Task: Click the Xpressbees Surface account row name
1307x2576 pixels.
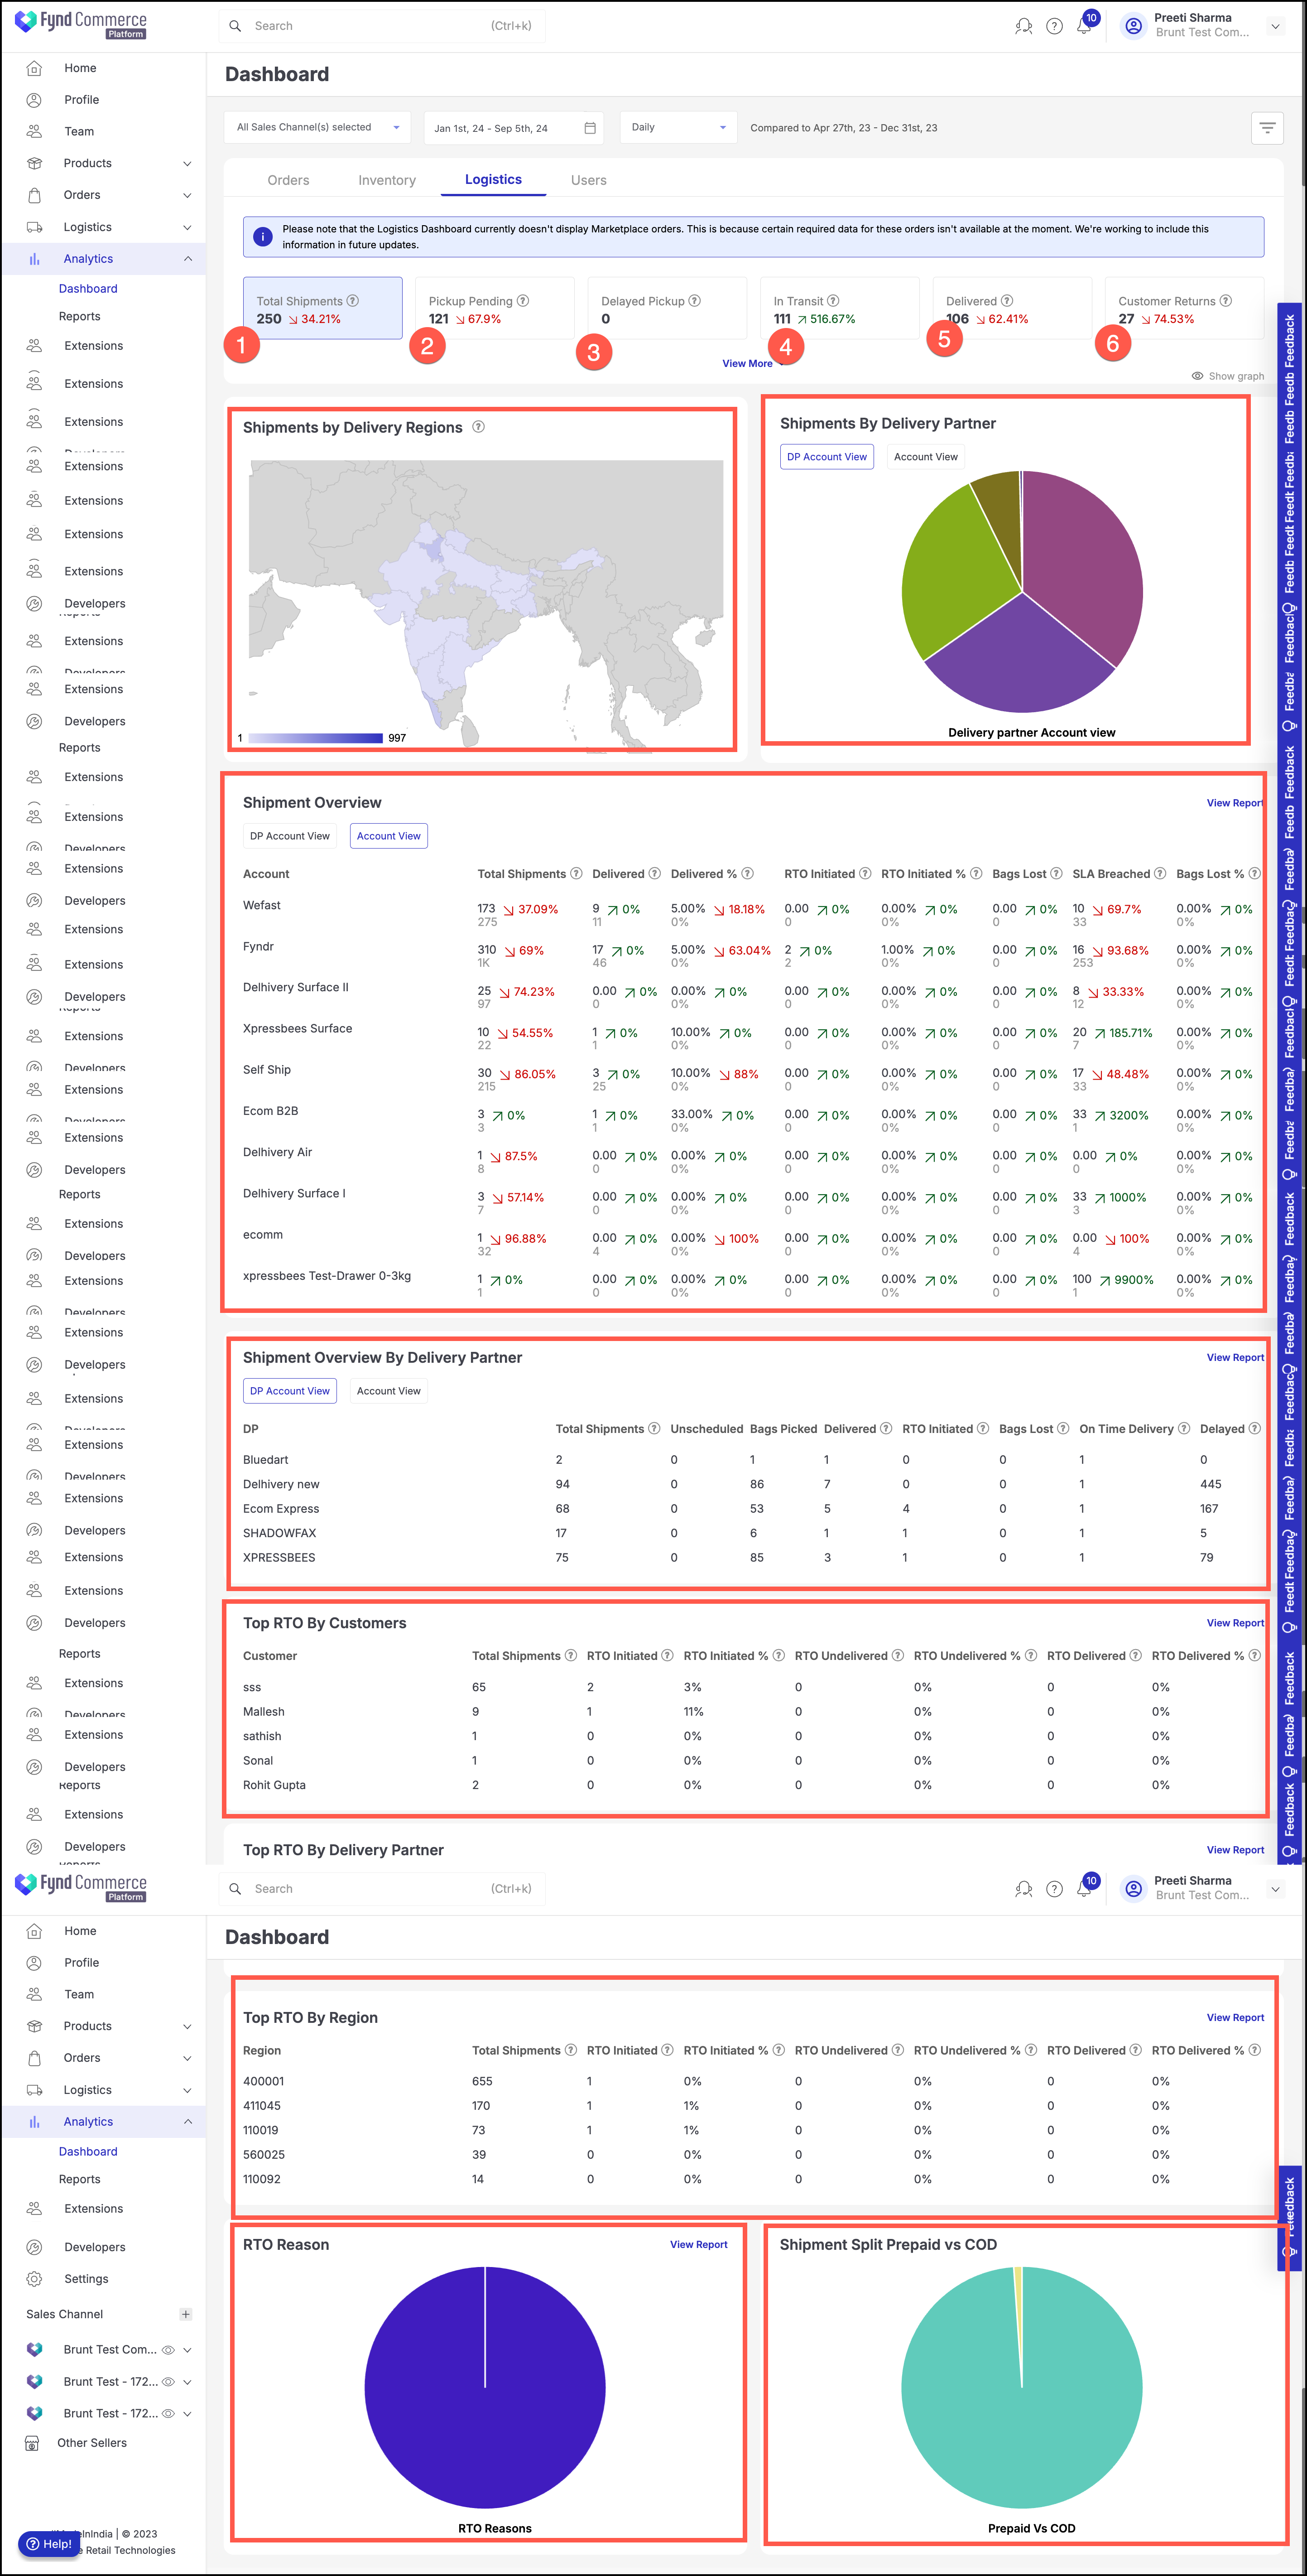Action: click(x=297, y=1028)
